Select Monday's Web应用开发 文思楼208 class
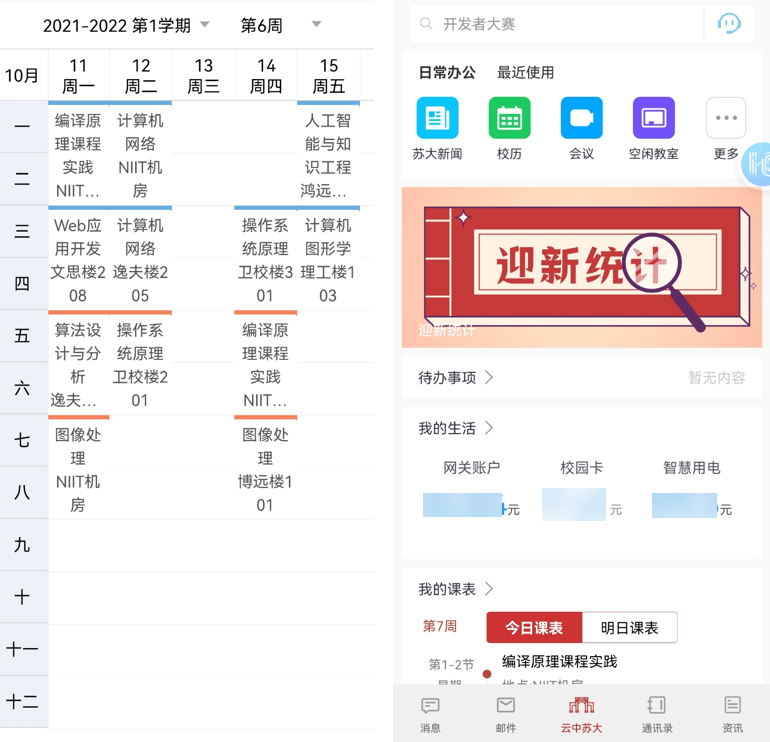This screenshot has height=742, width=770. [x=78, y=259]
